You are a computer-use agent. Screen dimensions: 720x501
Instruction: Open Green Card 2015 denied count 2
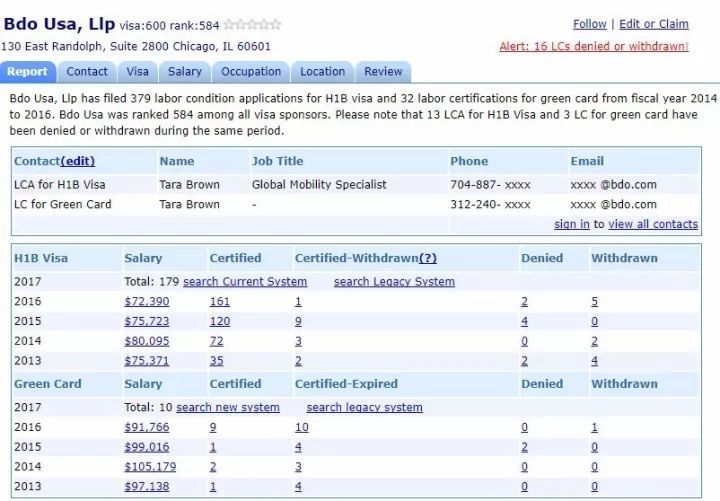(x=524, y=447)
